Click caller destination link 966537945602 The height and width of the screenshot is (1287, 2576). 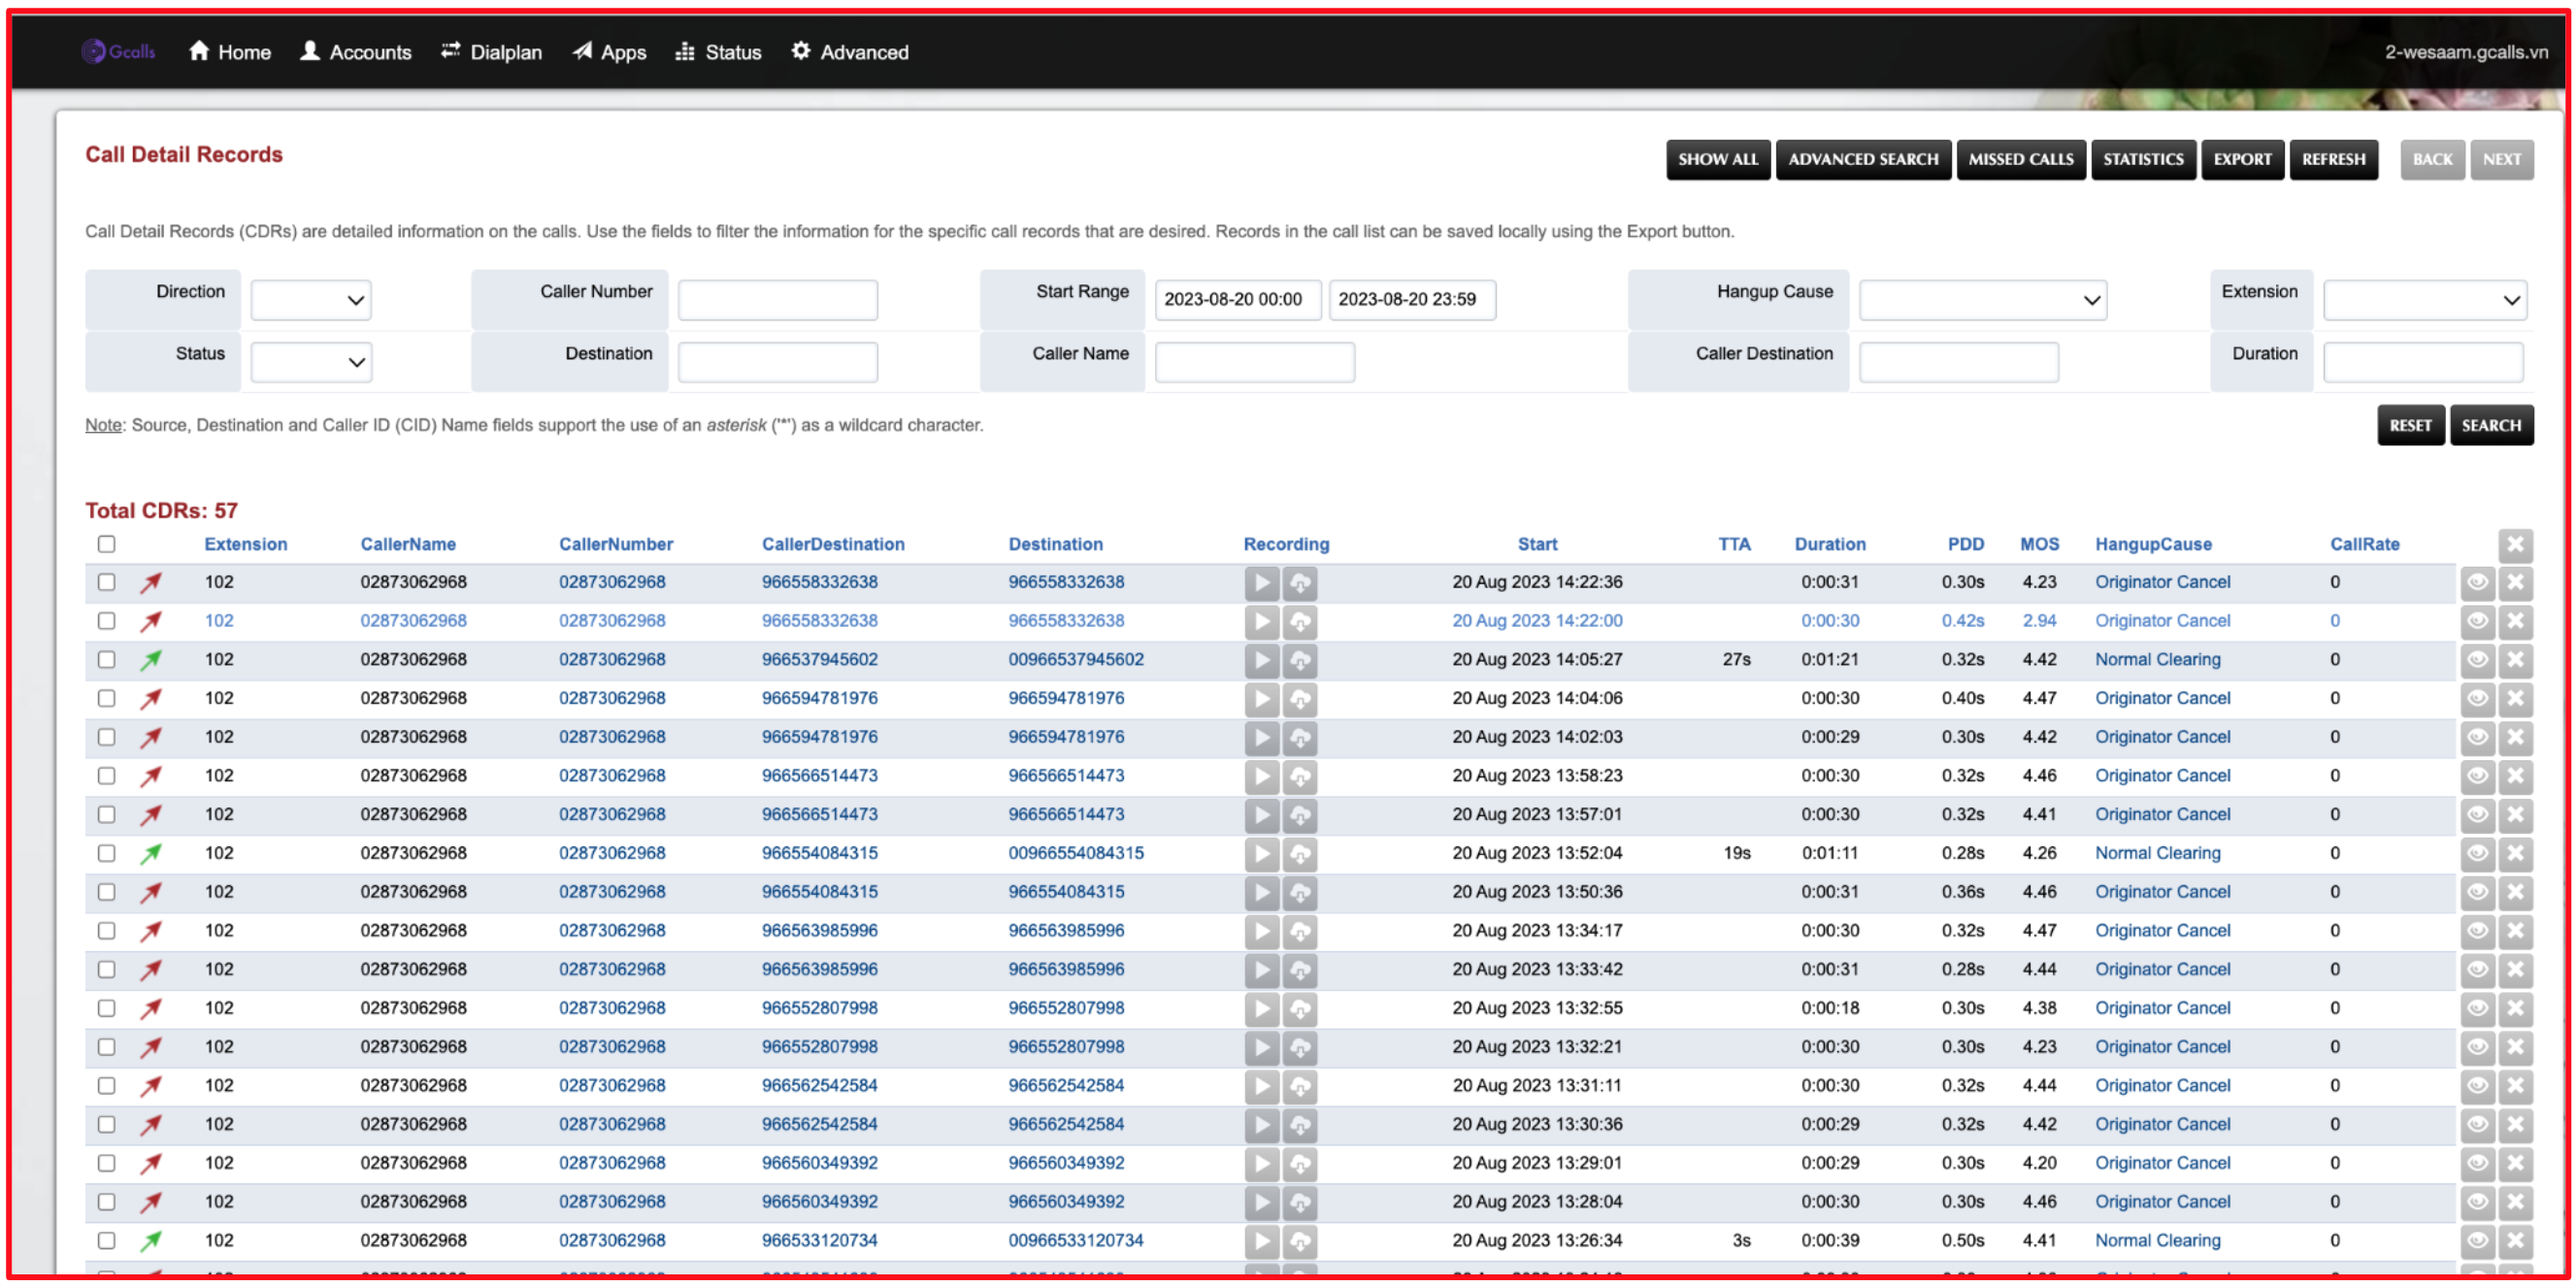pyautogui.click(x=819, y=660)
